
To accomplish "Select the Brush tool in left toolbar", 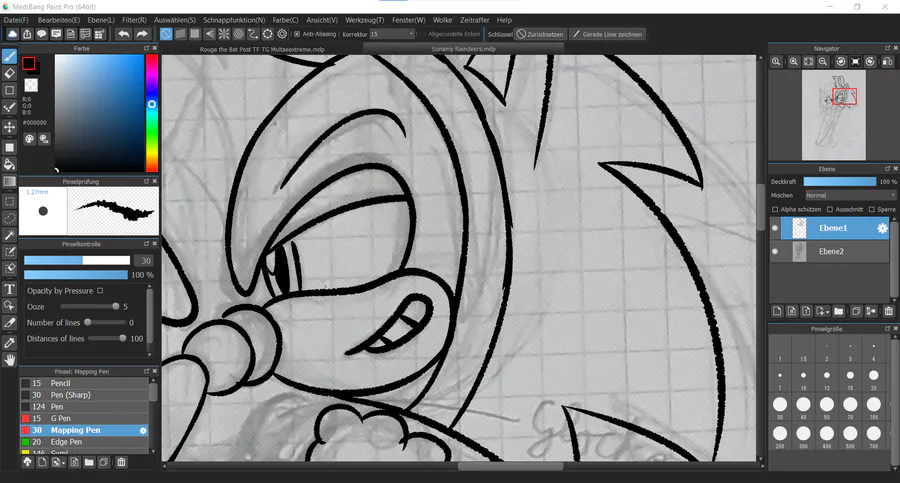I will pyautogui.click(x=9, y=56).
